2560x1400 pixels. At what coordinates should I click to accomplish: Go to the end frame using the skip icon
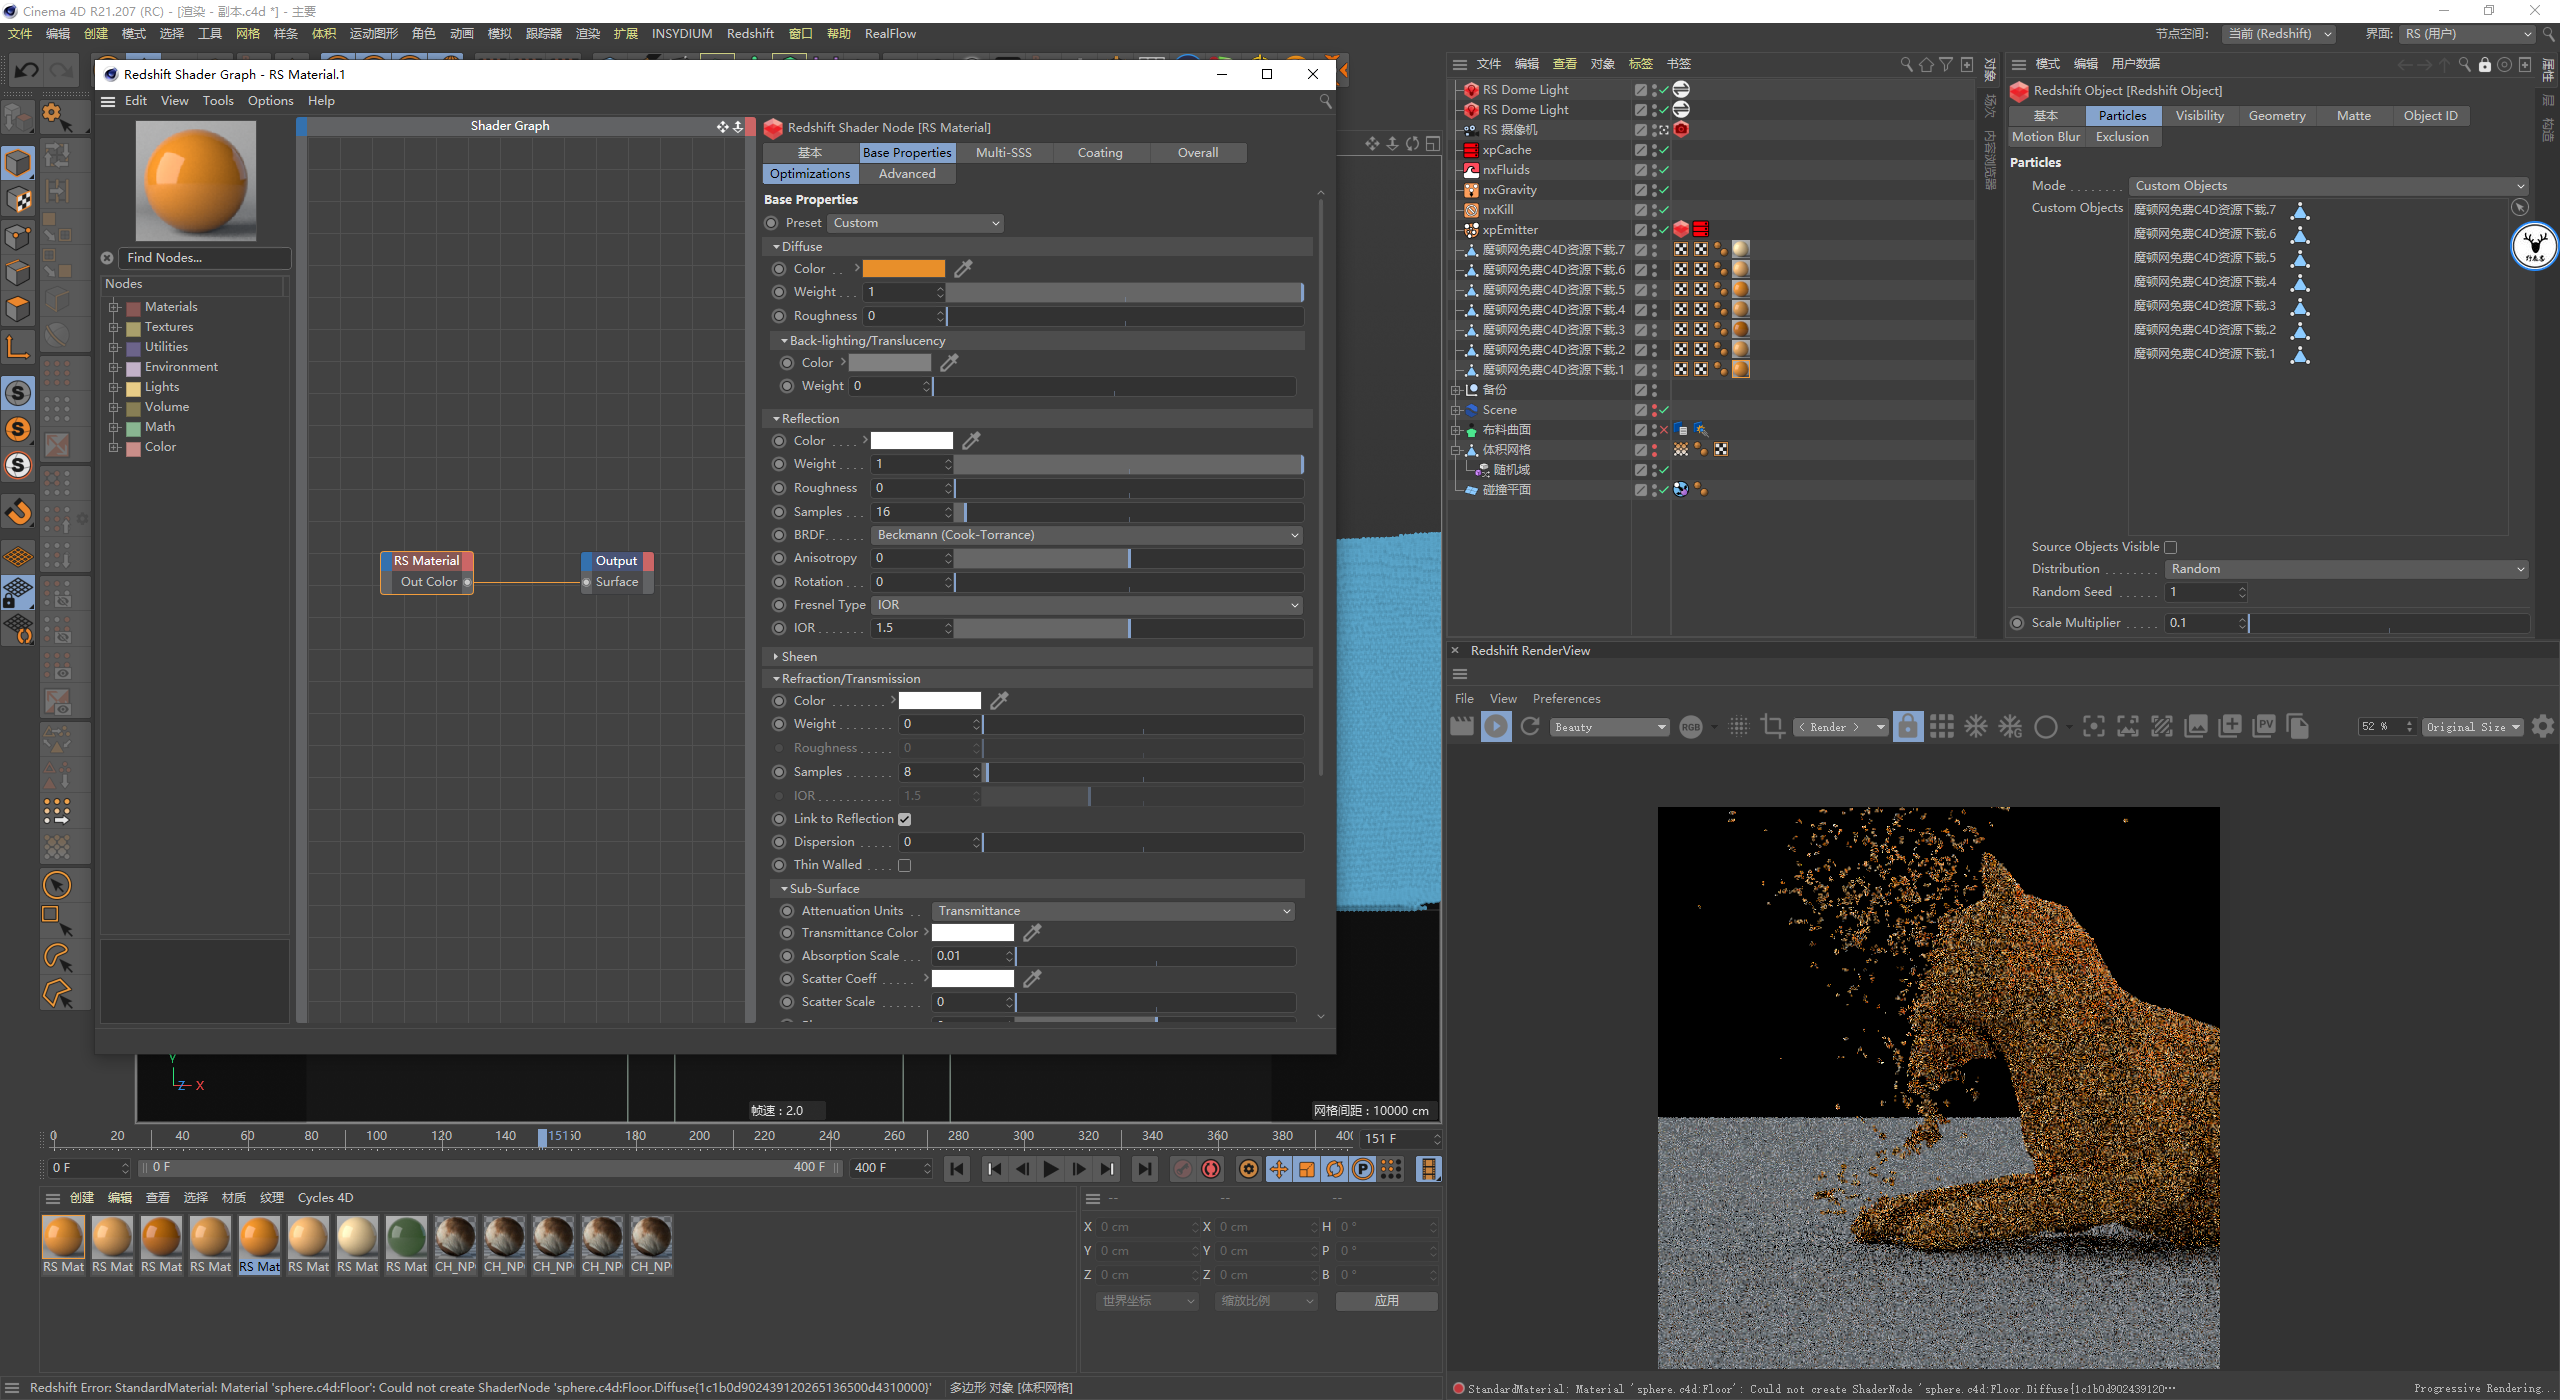click(1144, 1169)
